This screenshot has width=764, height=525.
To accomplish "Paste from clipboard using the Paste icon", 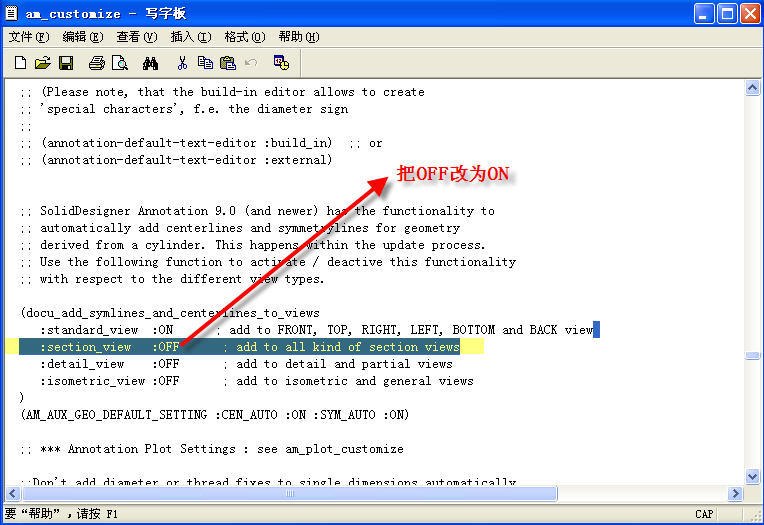I will pos(228,63).
